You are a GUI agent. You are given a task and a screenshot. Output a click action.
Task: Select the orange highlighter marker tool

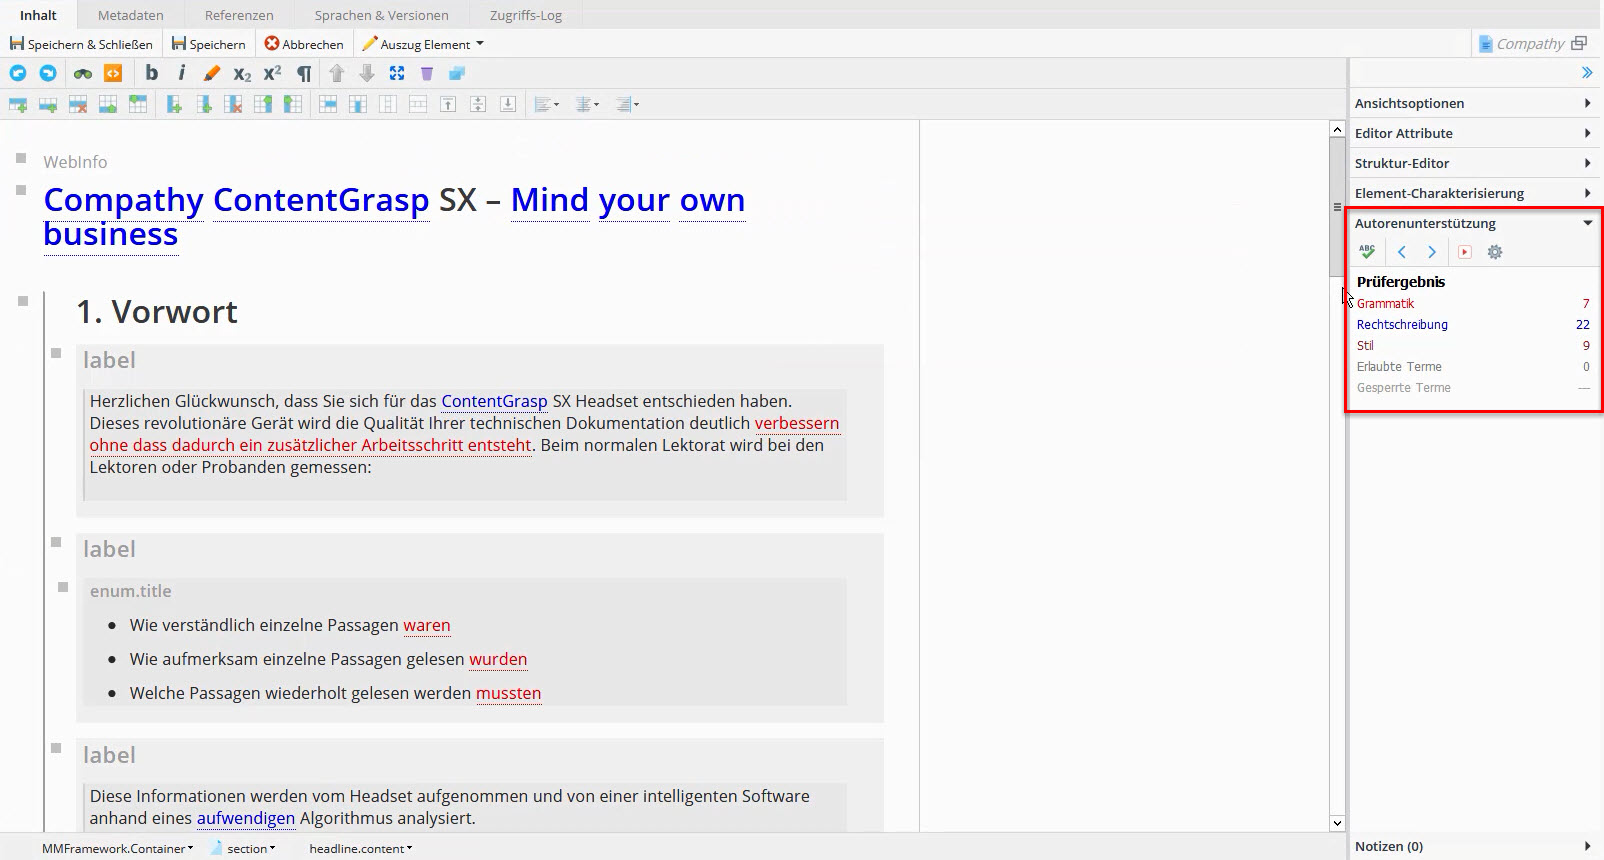point(212,73)
